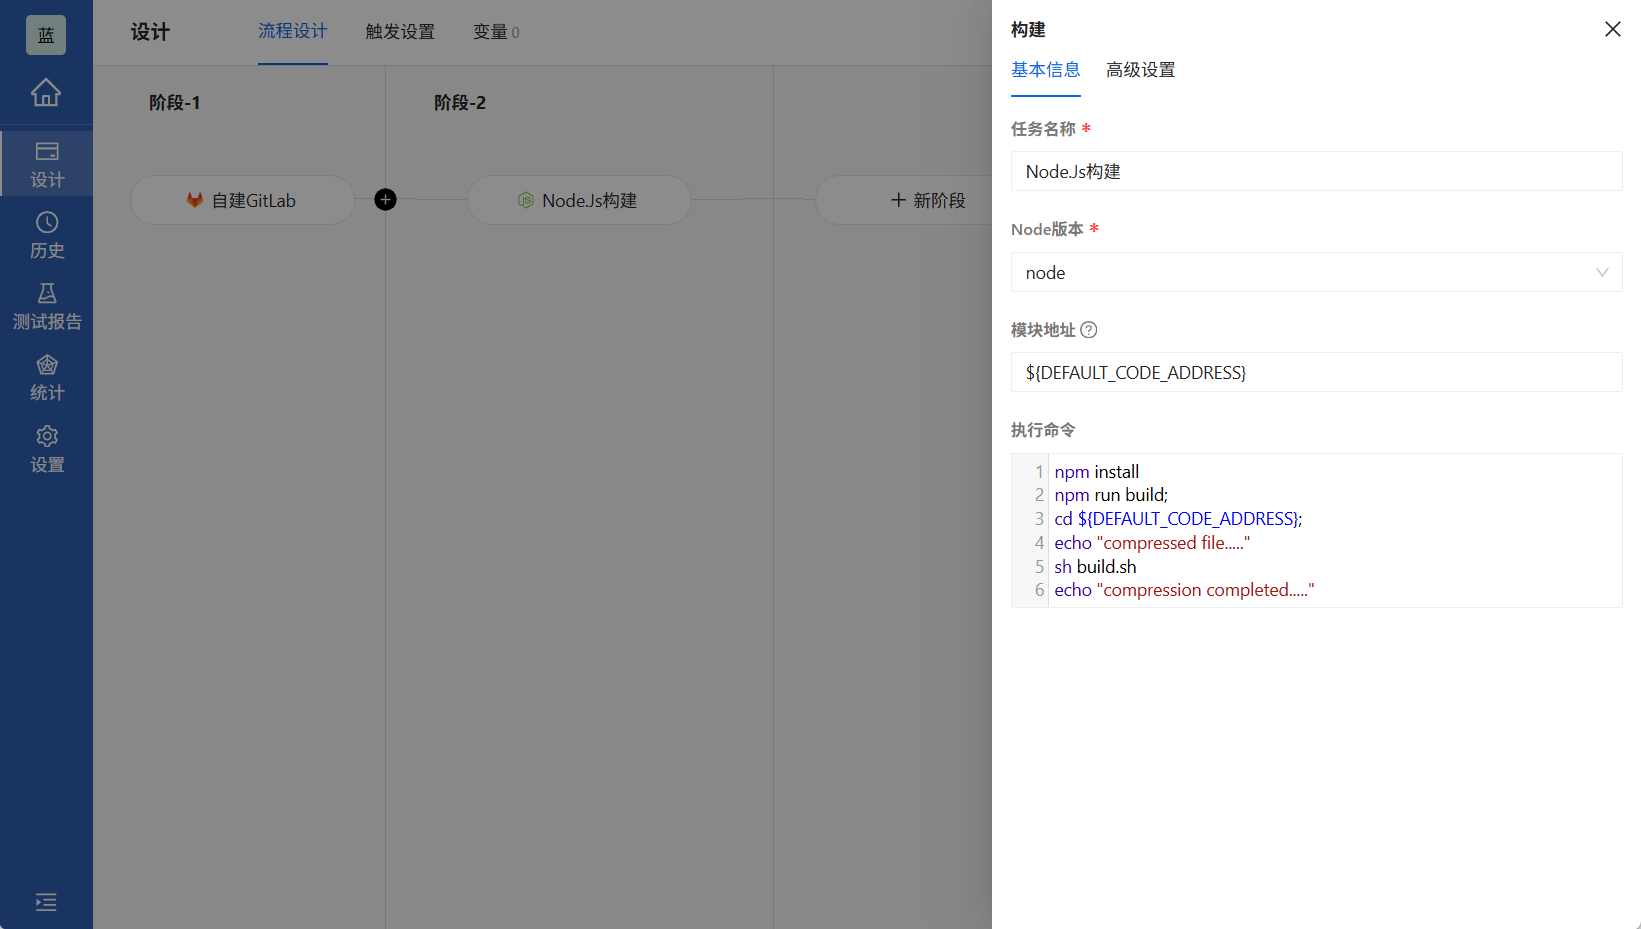
Task: Select the Home icon in the sidebar
Action: (x=46, y=91)
